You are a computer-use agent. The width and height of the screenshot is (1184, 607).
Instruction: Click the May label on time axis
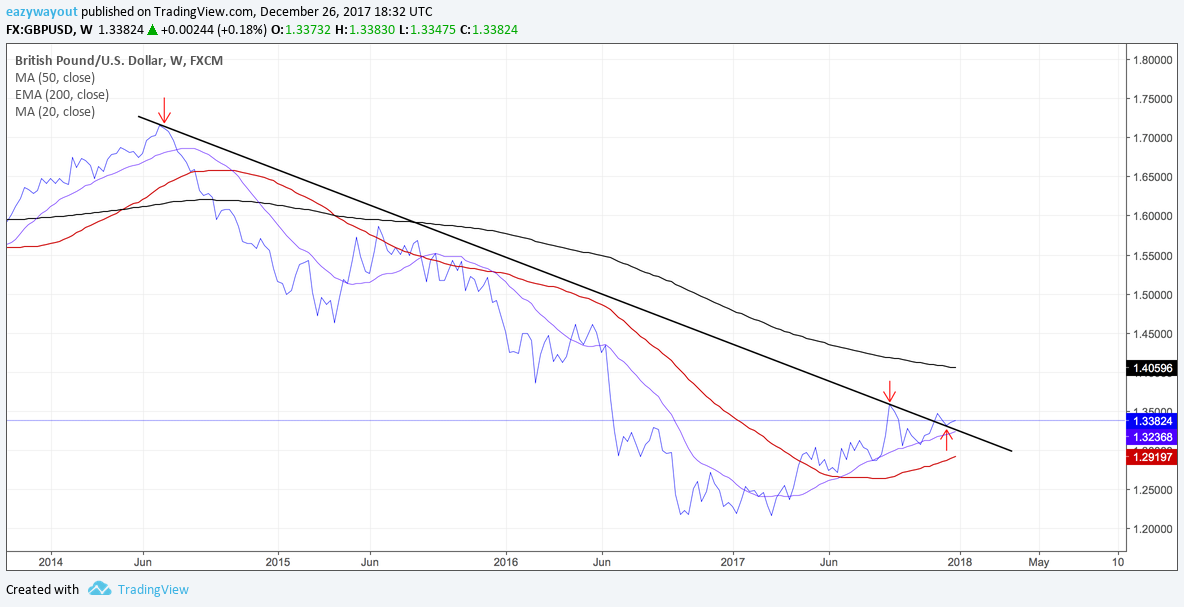(1038, 562)
